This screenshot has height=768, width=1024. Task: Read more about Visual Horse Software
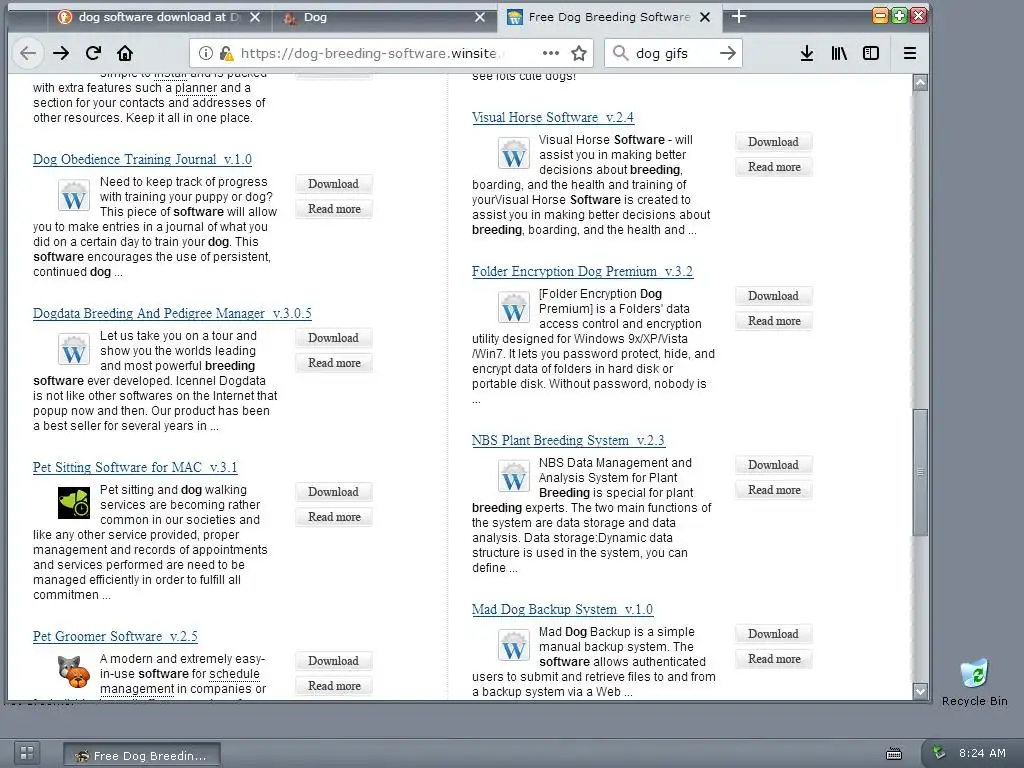[773, 167]
